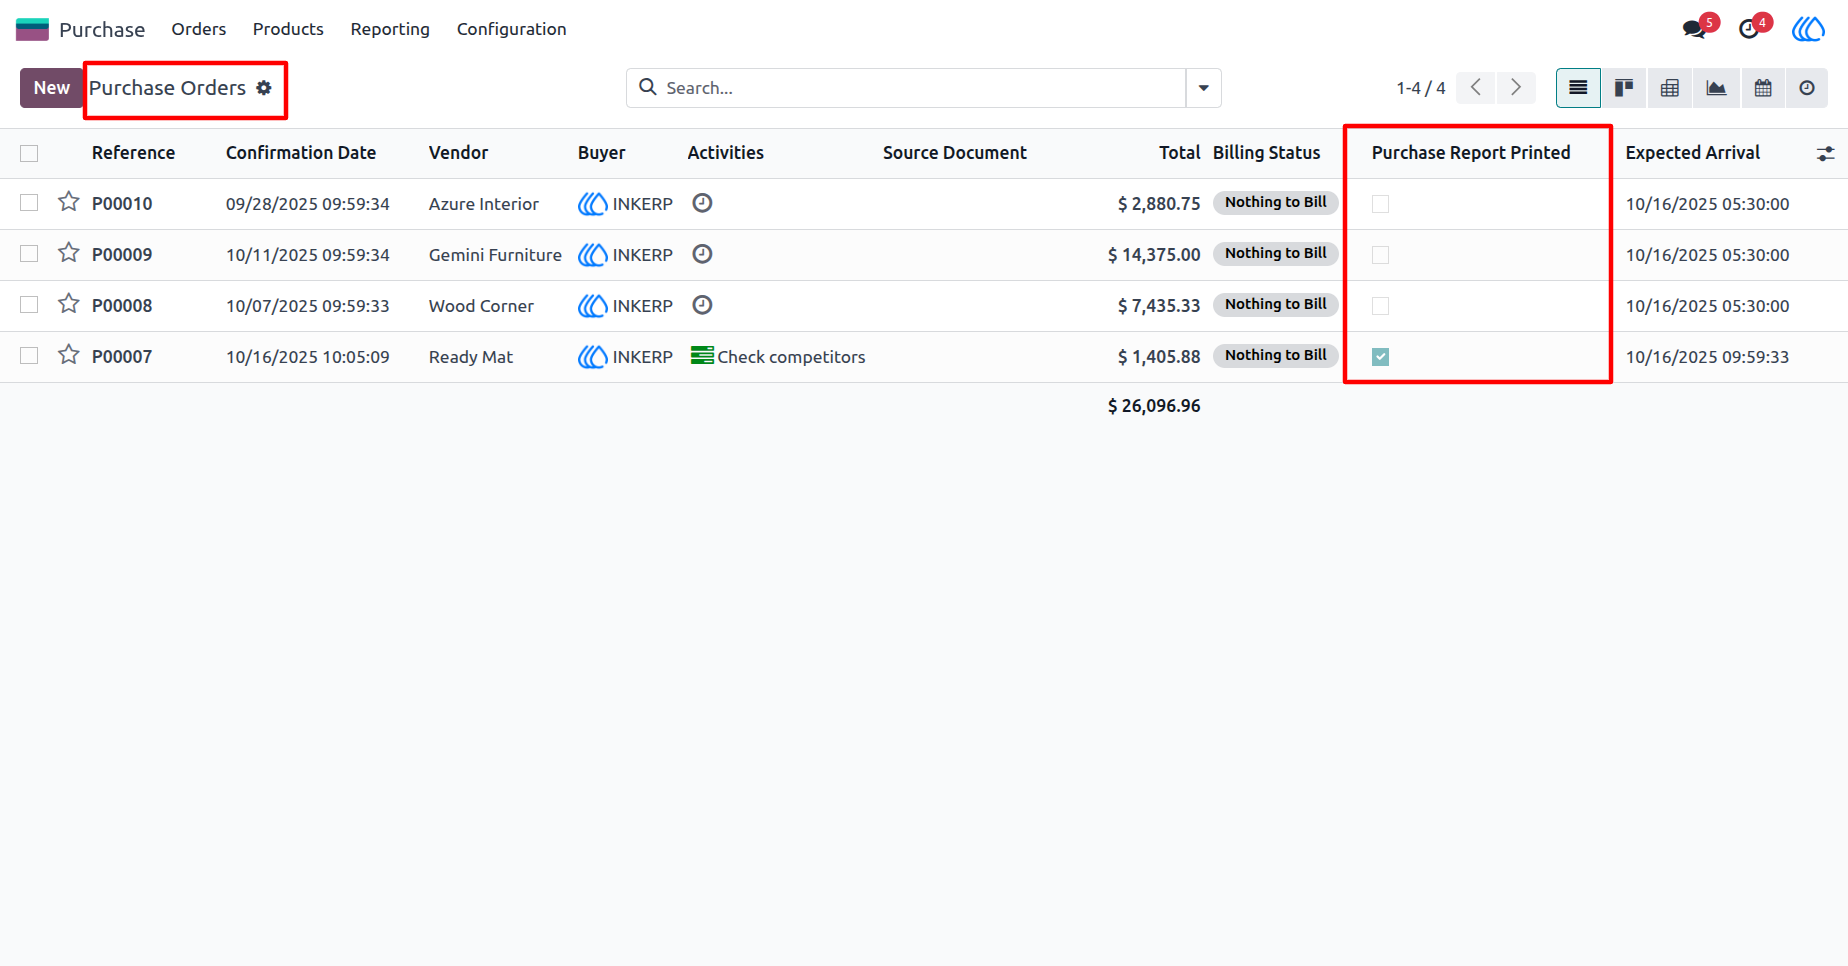
Task: Click the Search input field
Action: tap(922, 88)
